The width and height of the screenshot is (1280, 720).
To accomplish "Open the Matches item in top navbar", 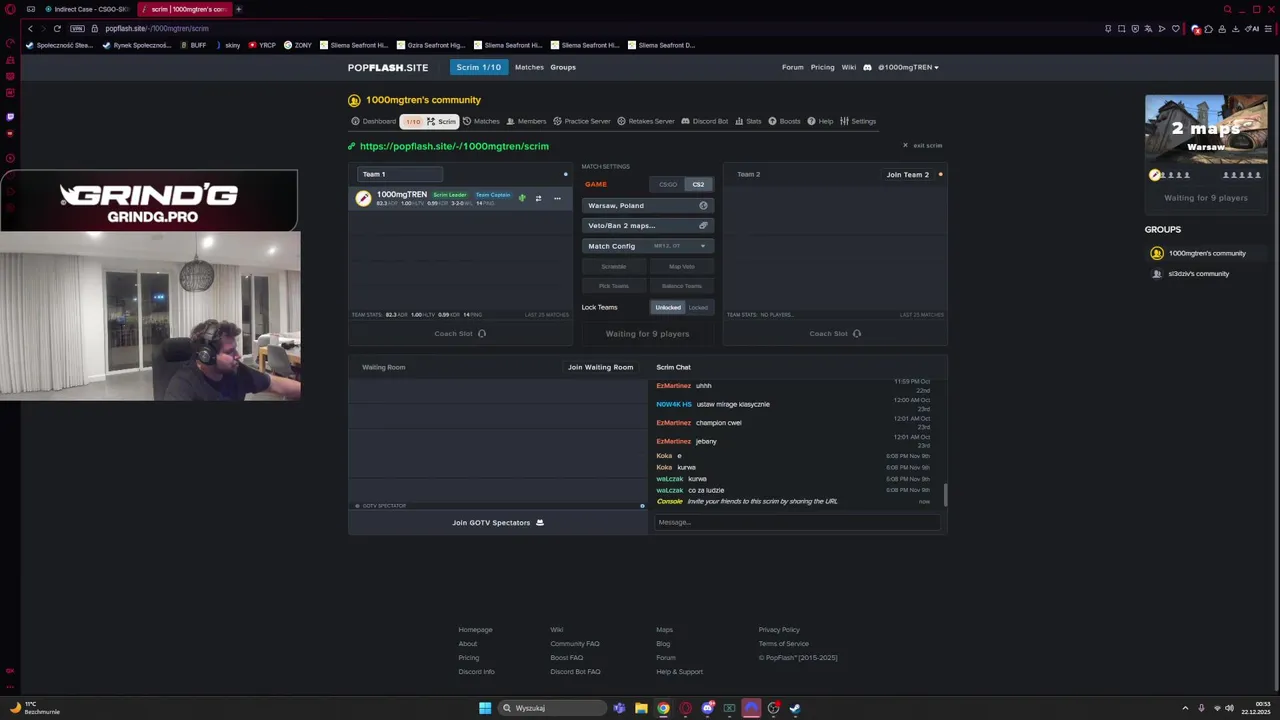I will [x=529, y=67].
